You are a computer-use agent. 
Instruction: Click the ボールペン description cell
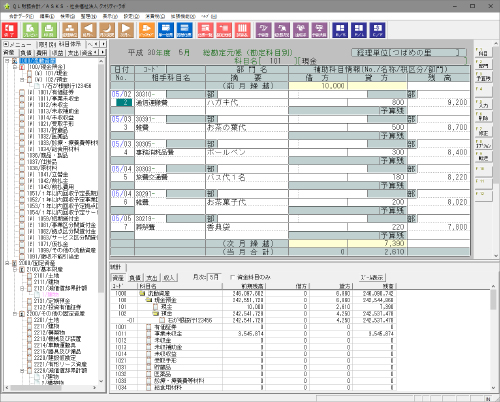click(247, 152)
